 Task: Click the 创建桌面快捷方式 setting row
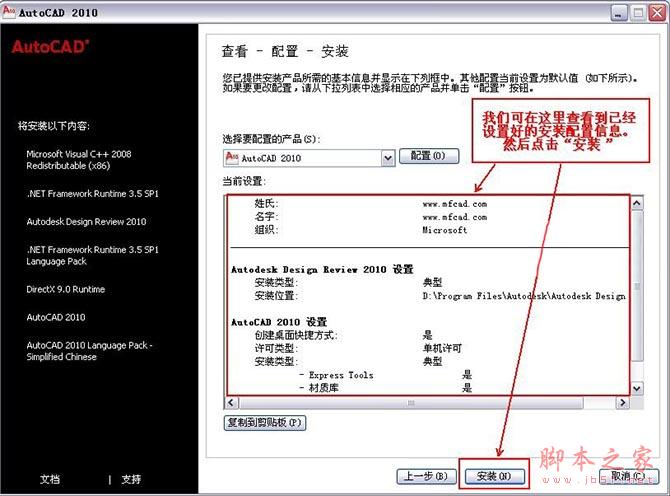tap(344, 335)
